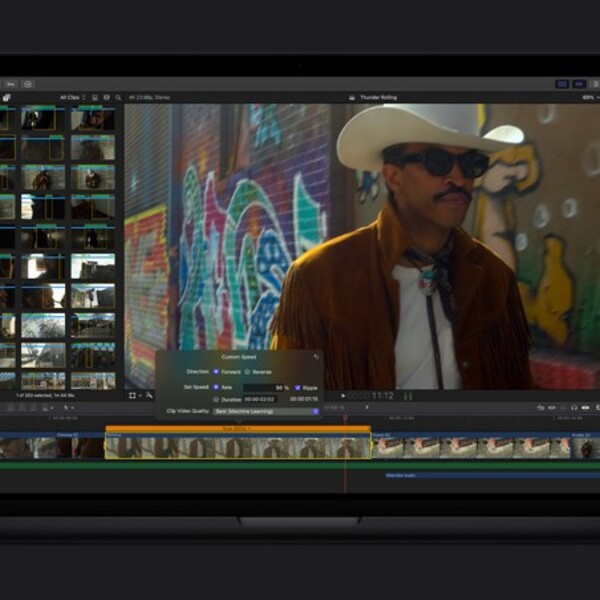Click the viewer play button
Image resolution: width=600 pixels, height=600 pixels.
pyautogui.click(x=343, y=396)
